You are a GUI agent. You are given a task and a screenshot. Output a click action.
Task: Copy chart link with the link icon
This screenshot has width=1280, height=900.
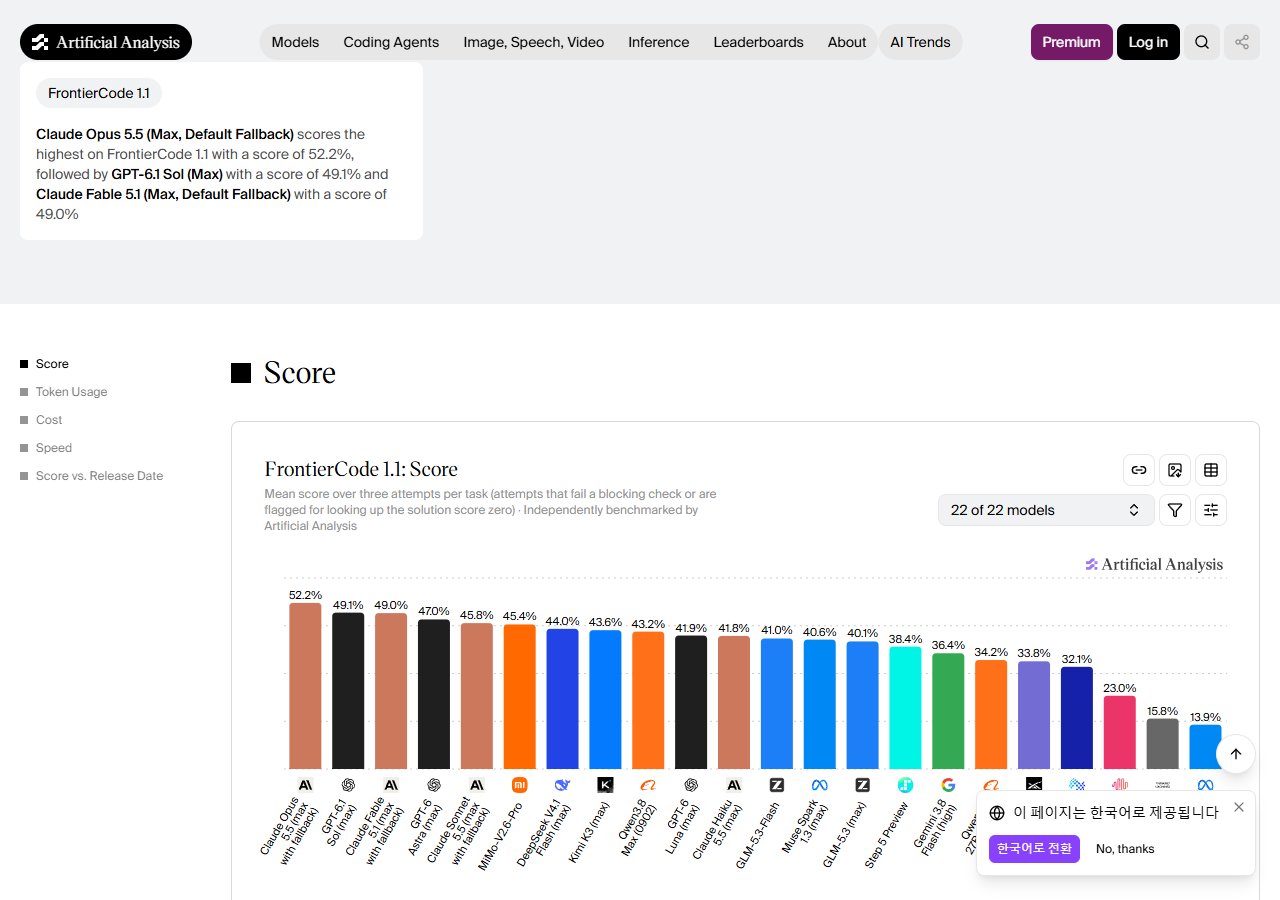click(x=1139, y=470)
